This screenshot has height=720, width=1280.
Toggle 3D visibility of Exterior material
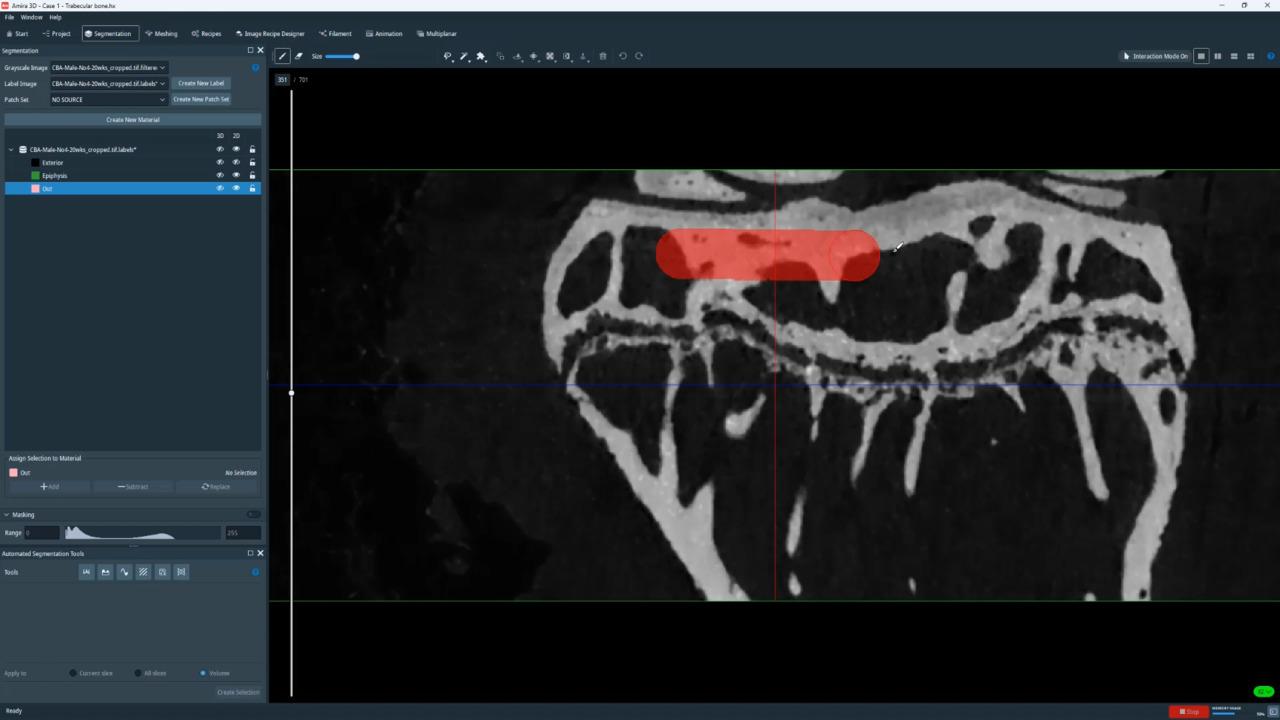(x=220, y=162)
